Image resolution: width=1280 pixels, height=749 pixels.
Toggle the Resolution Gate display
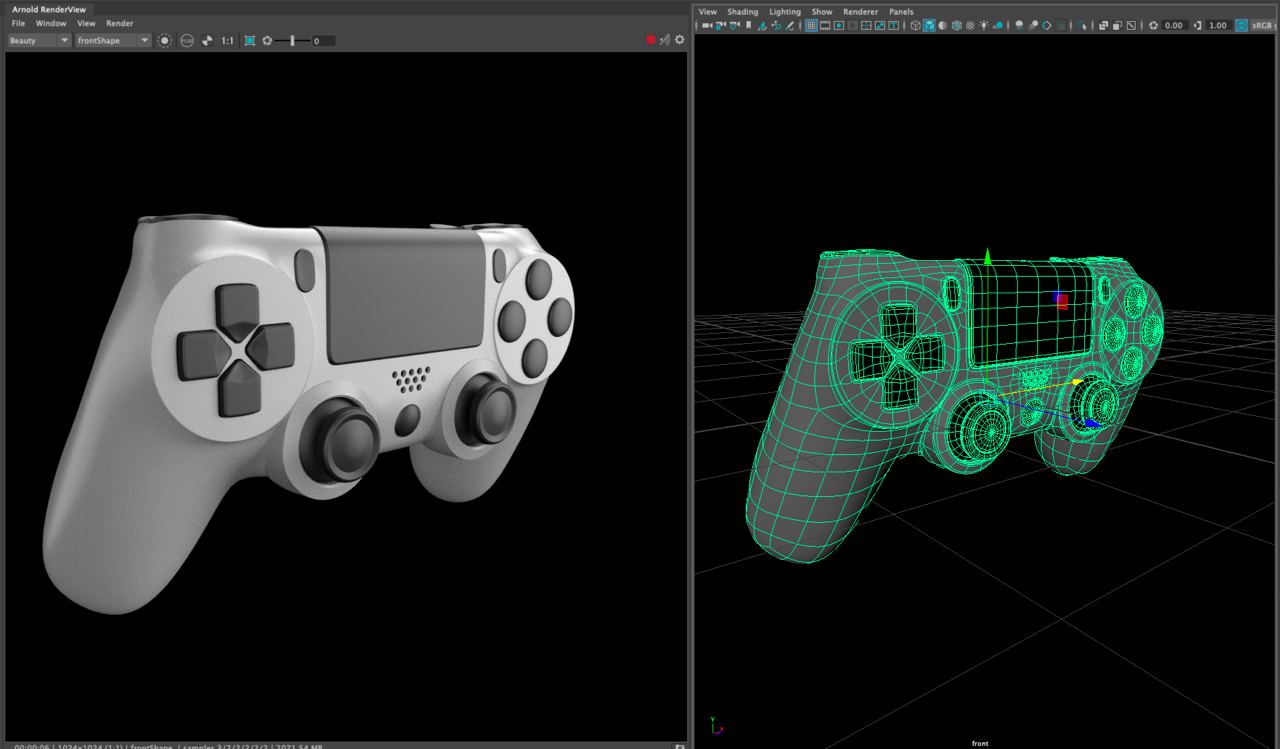point(839,25)
